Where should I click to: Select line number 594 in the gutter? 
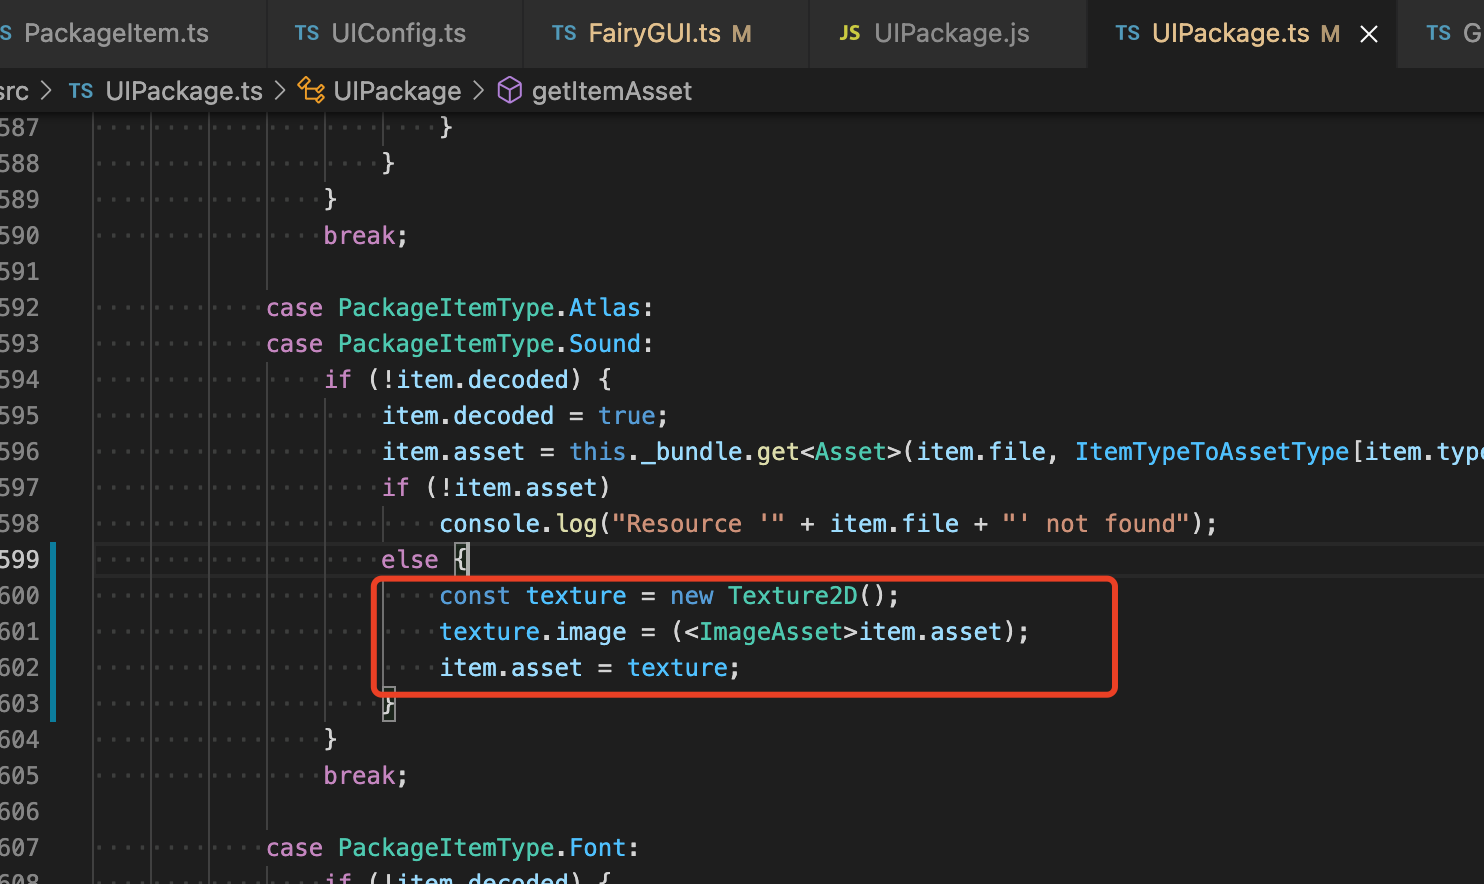pos(20,379)
